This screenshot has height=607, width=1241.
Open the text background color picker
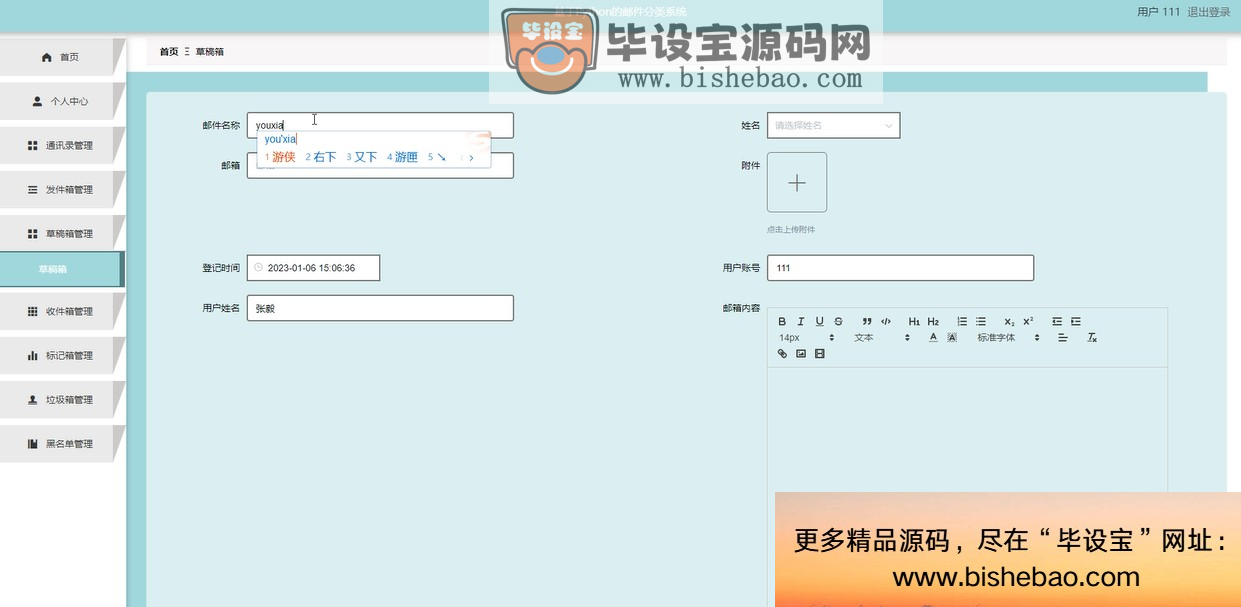(x=952, y=337)
